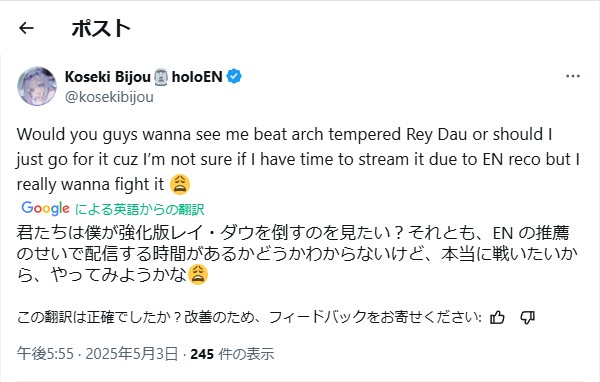Click the original English tweet text
Image resolution: width=600 pixels, height=382 pixels.
(x=298, y=159)
